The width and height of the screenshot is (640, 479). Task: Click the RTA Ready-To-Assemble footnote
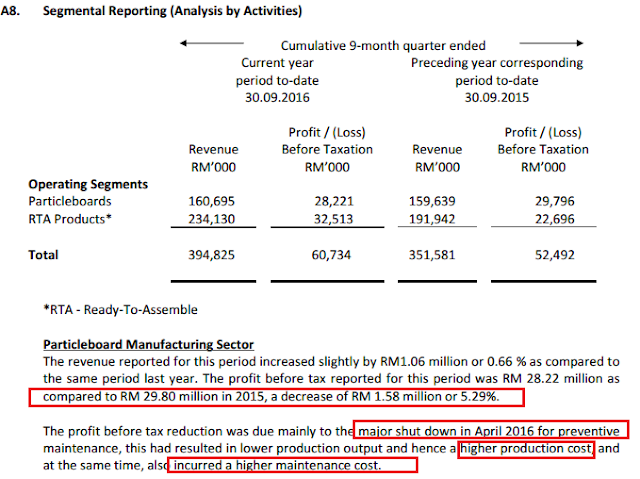tap(120, 310)
